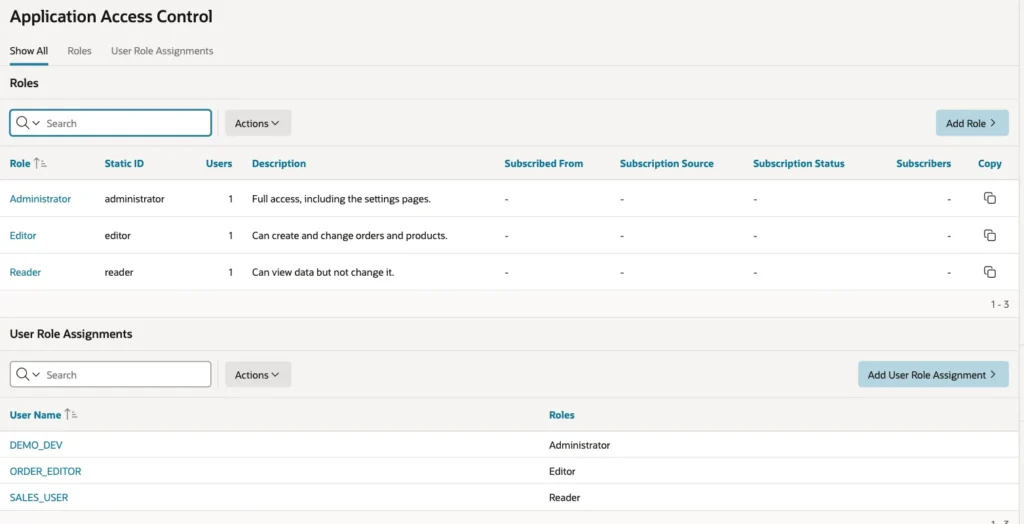
Task: Select the 'administrator' static ID cell
Action: pos(135,199)
